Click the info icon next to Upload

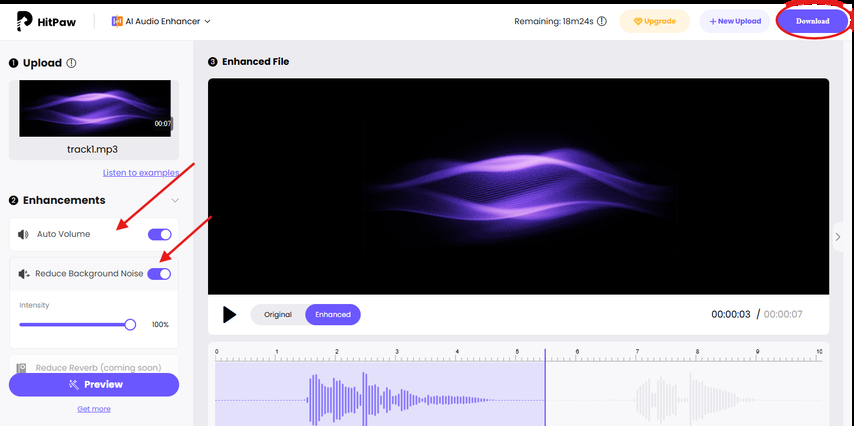click(x=71, y=63)
